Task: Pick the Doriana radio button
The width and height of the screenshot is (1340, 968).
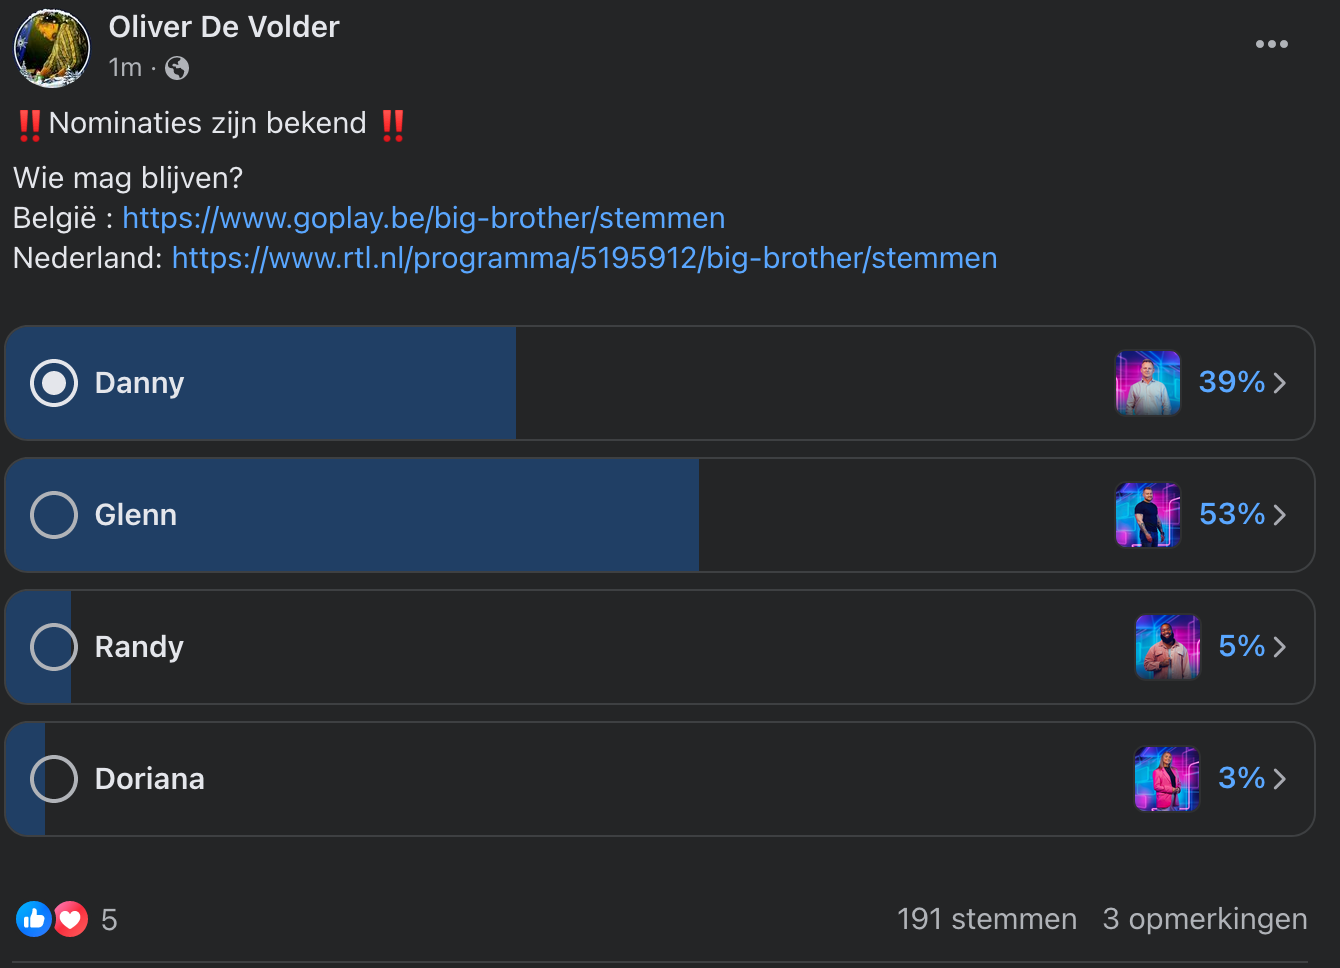Action: pos(54,779)
